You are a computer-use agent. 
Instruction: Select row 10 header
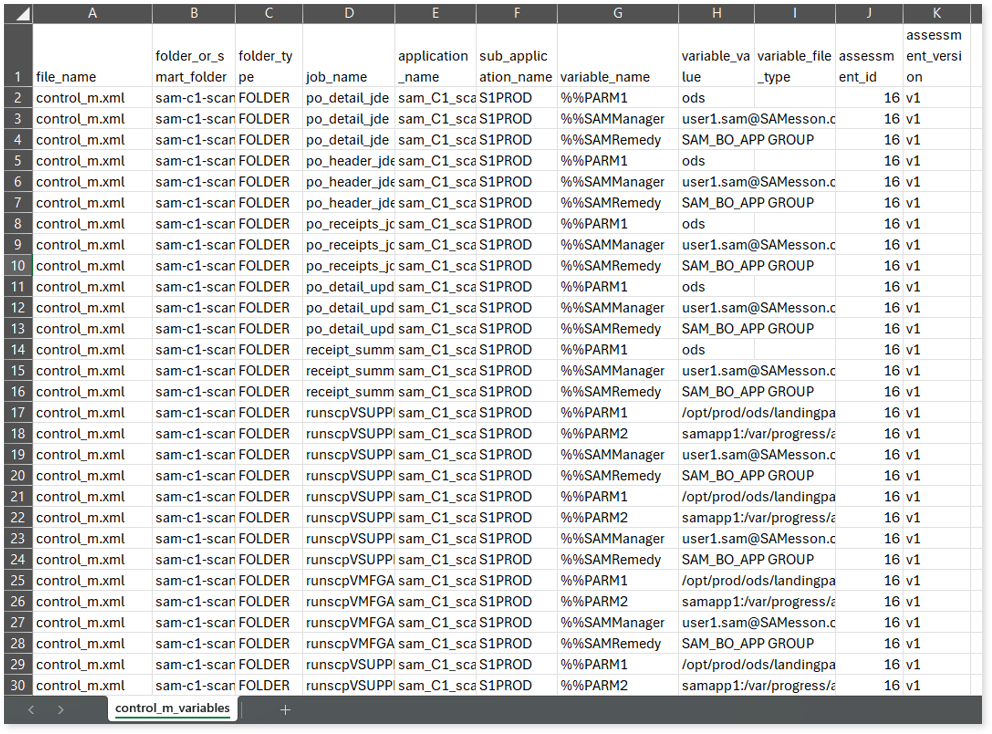18,266
